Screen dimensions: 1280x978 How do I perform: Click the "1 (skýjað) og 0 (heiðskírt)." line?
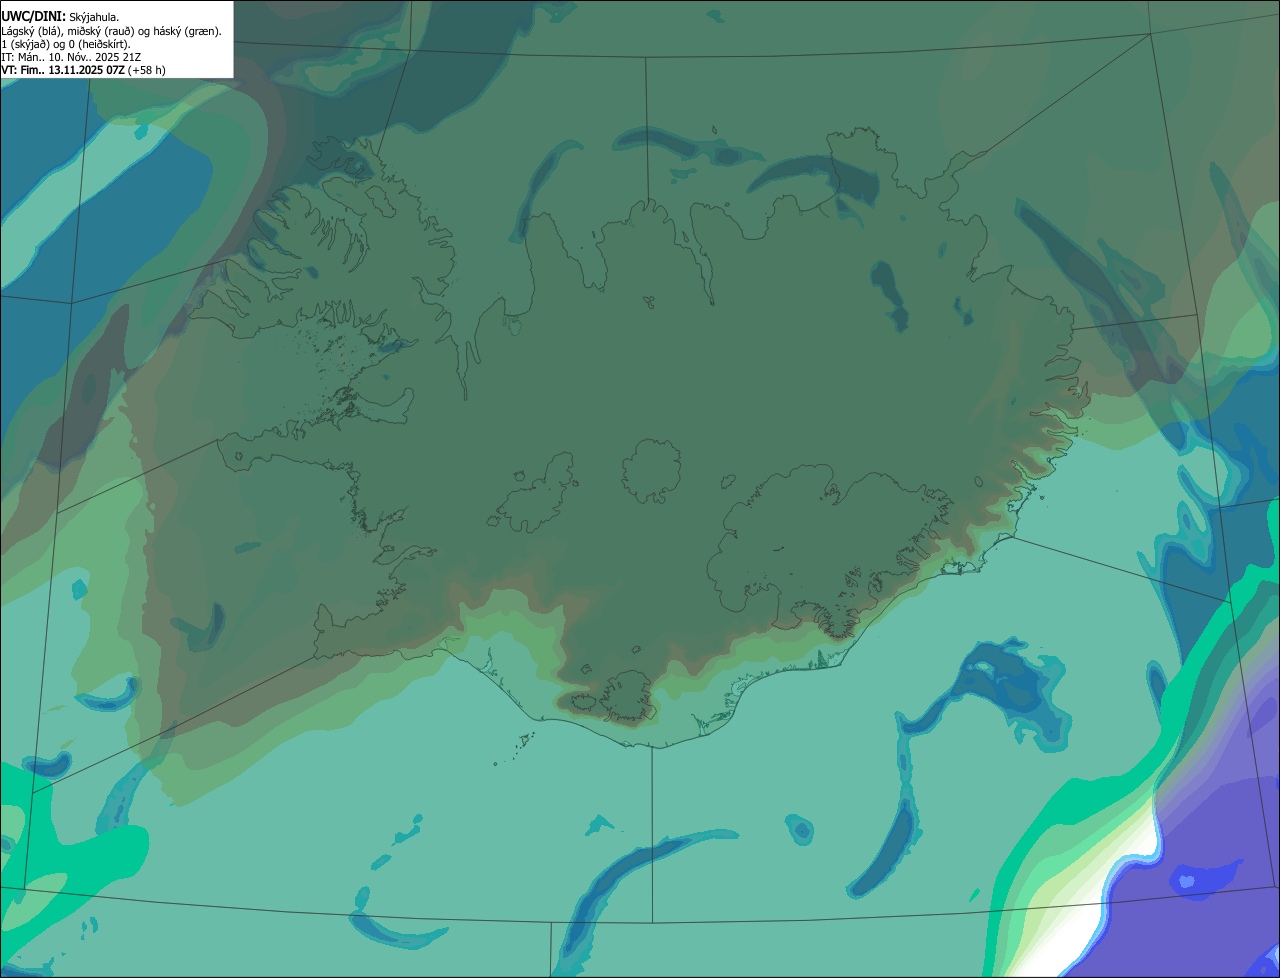click(66, 43)
